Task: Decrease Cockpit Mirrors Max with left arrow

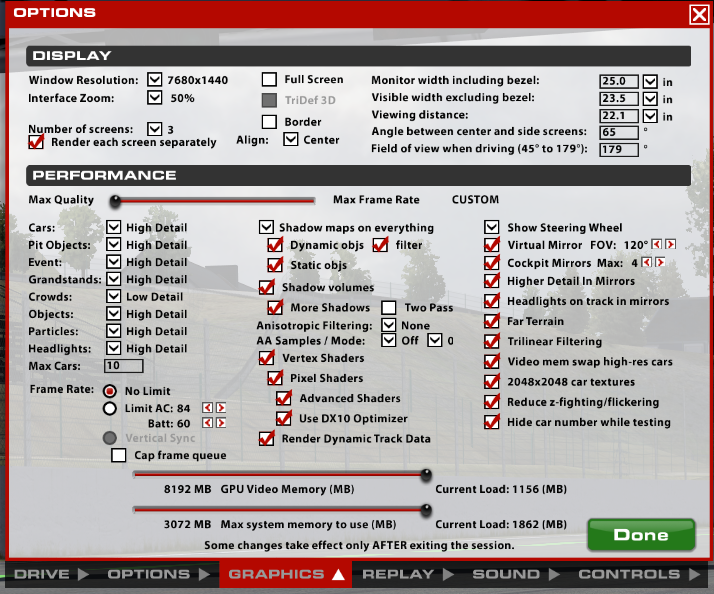Action: pyautogui.click(x=647, y=262)
